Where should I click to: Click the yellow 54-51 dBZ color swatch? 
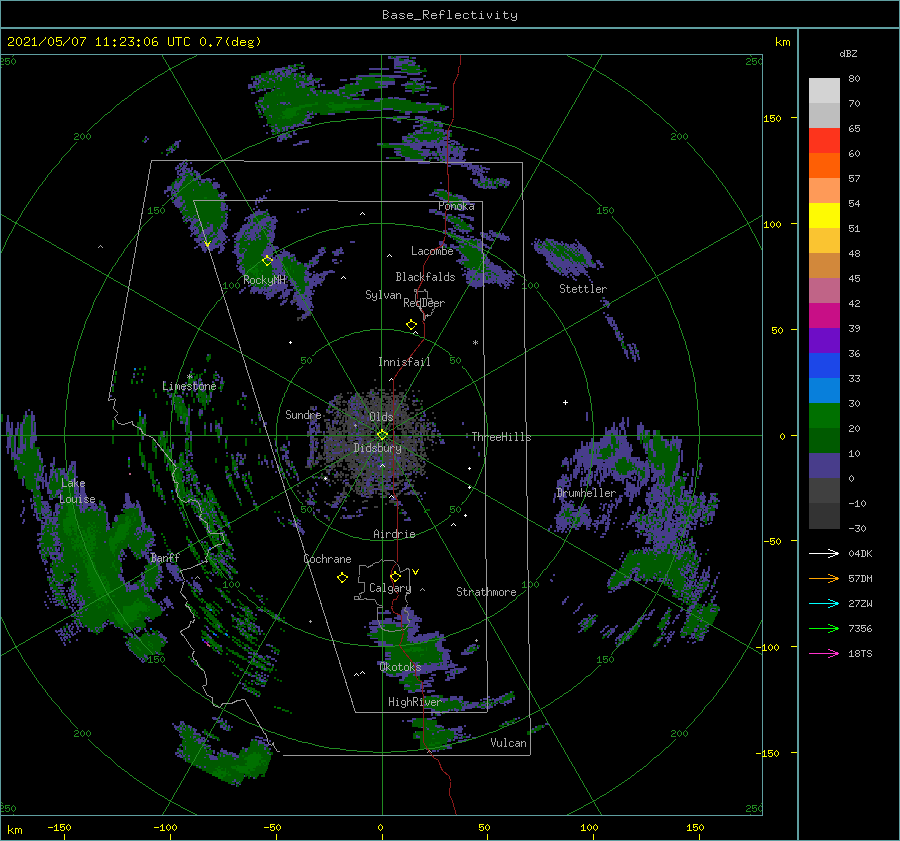tap(824, 216)
